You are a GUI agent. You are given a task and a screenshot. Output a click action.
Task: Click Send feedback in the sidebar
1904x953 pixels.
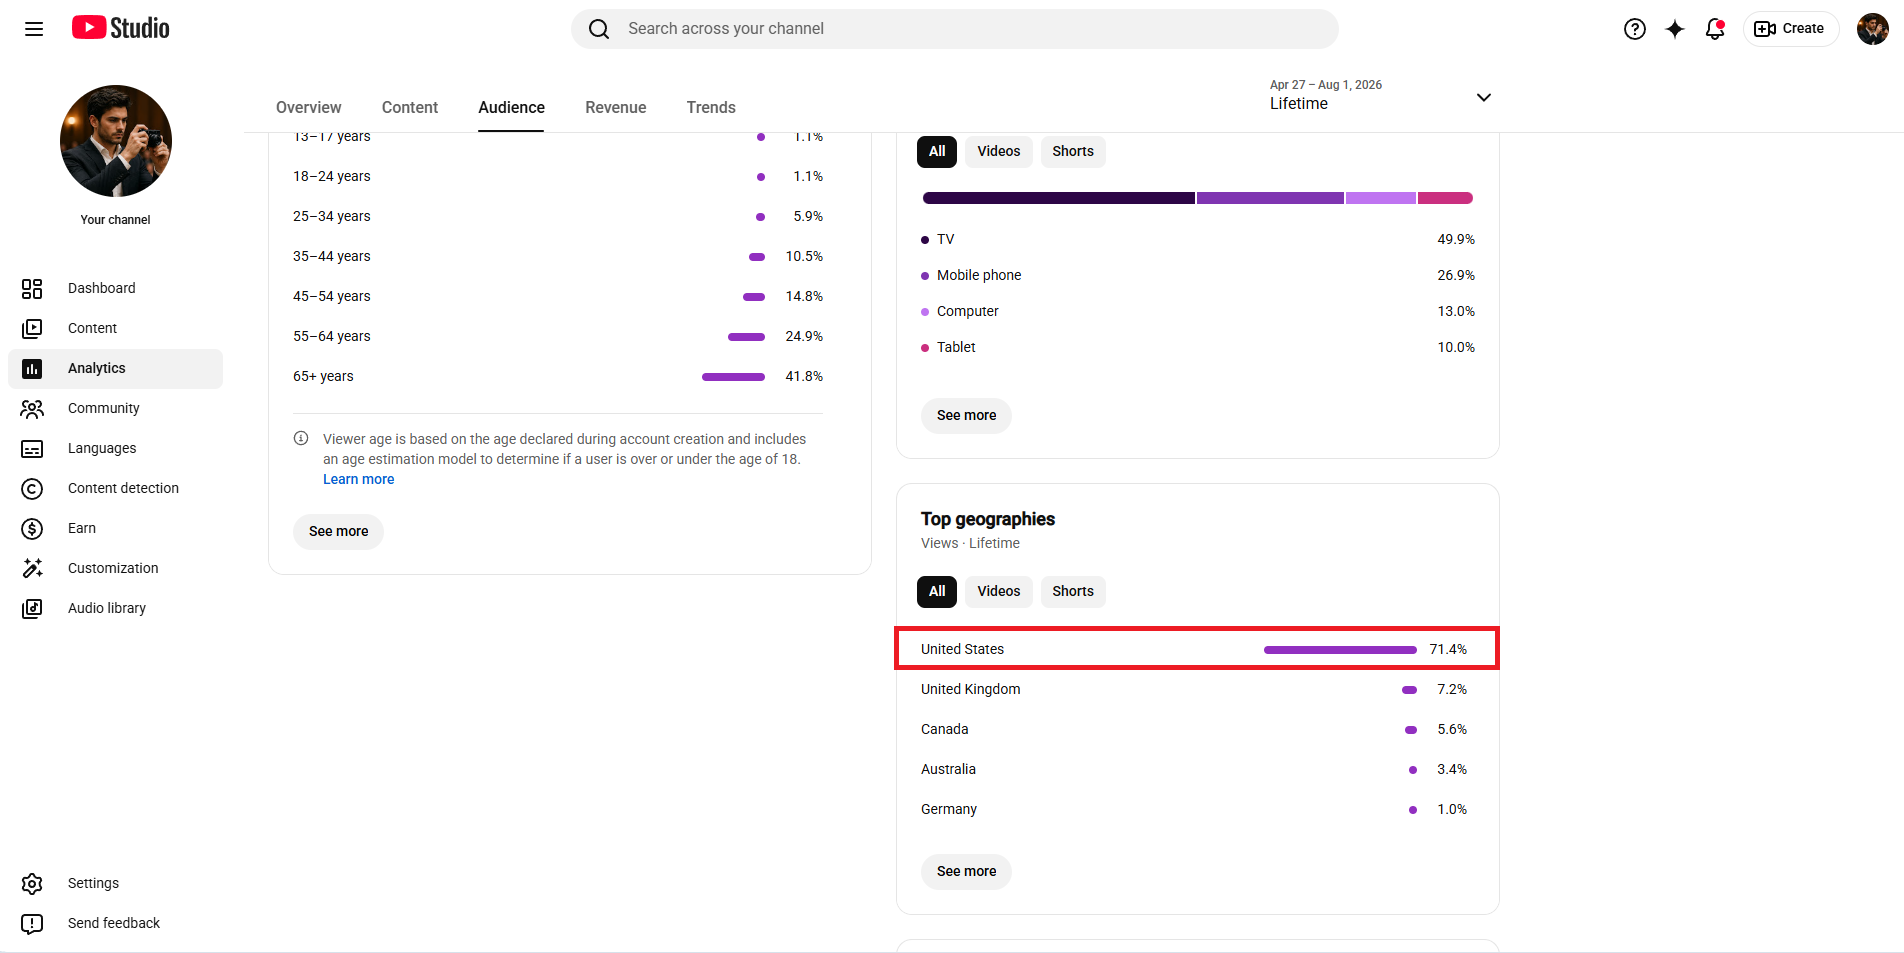[115, 924]
